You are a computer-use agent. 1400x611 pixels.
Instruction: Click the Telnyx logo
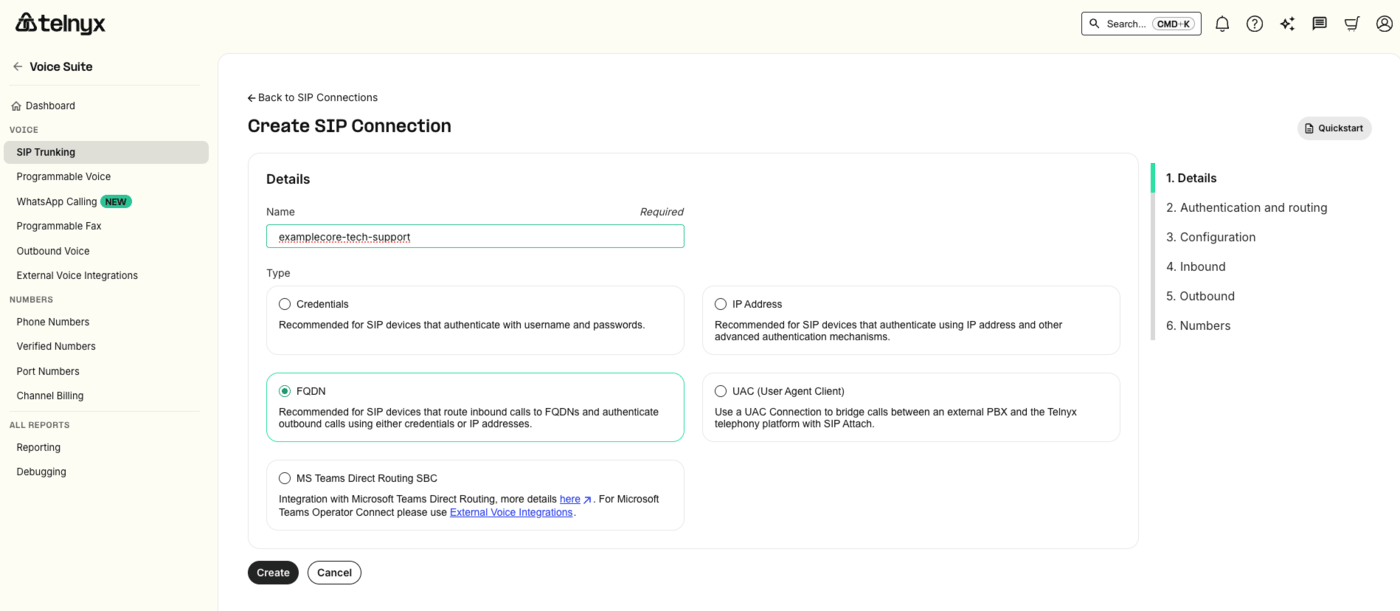pyautogui.click(x=60, y=23)
